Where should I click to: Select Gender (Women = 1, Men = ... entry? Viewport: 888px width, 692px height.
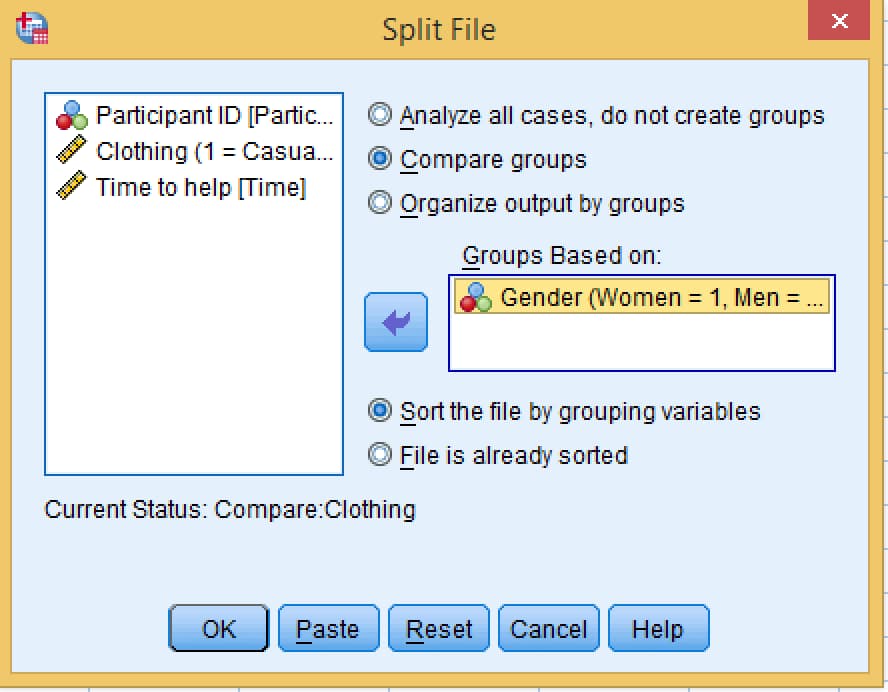coord(642,297)
